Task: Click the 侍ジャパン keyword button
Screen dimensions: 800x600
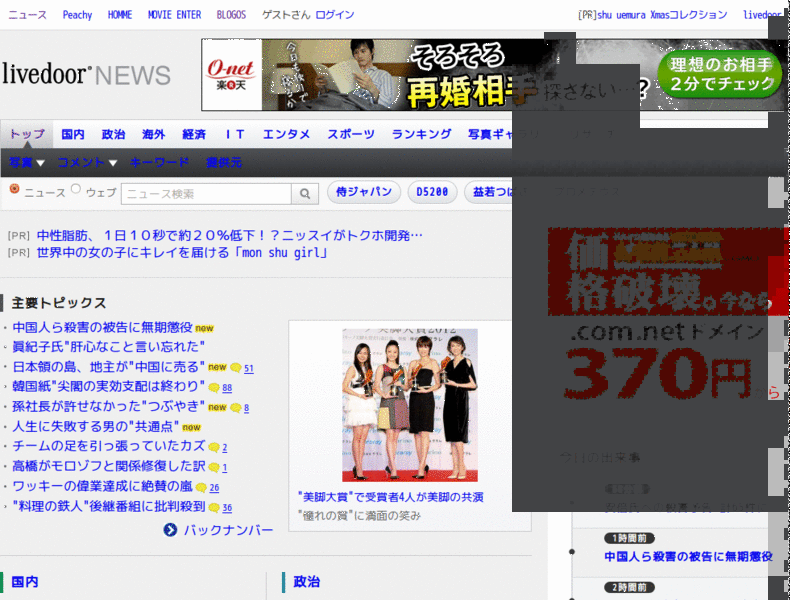Action: (x=364, y=192)
